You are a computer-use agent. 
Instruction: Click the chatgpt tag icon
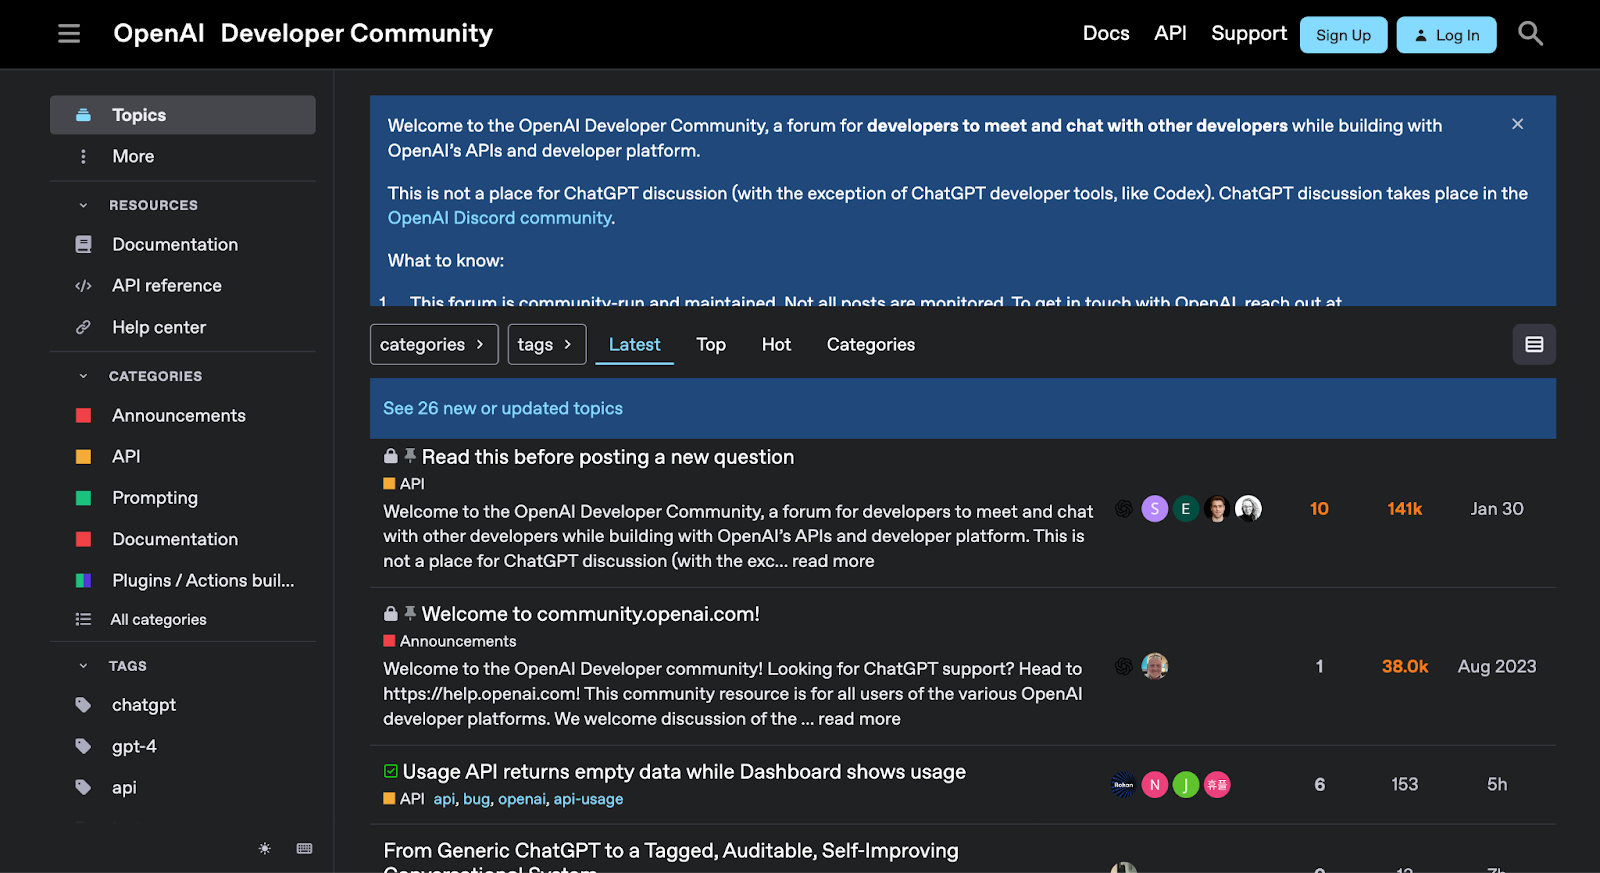[x=84, y=705]
